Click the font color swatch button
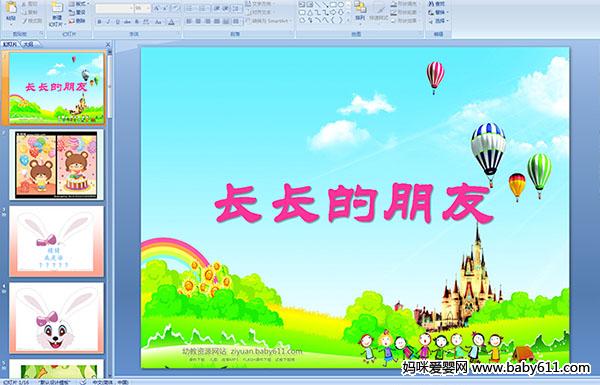The width and height of the screenshot is (600, 385). pos(171,22)
